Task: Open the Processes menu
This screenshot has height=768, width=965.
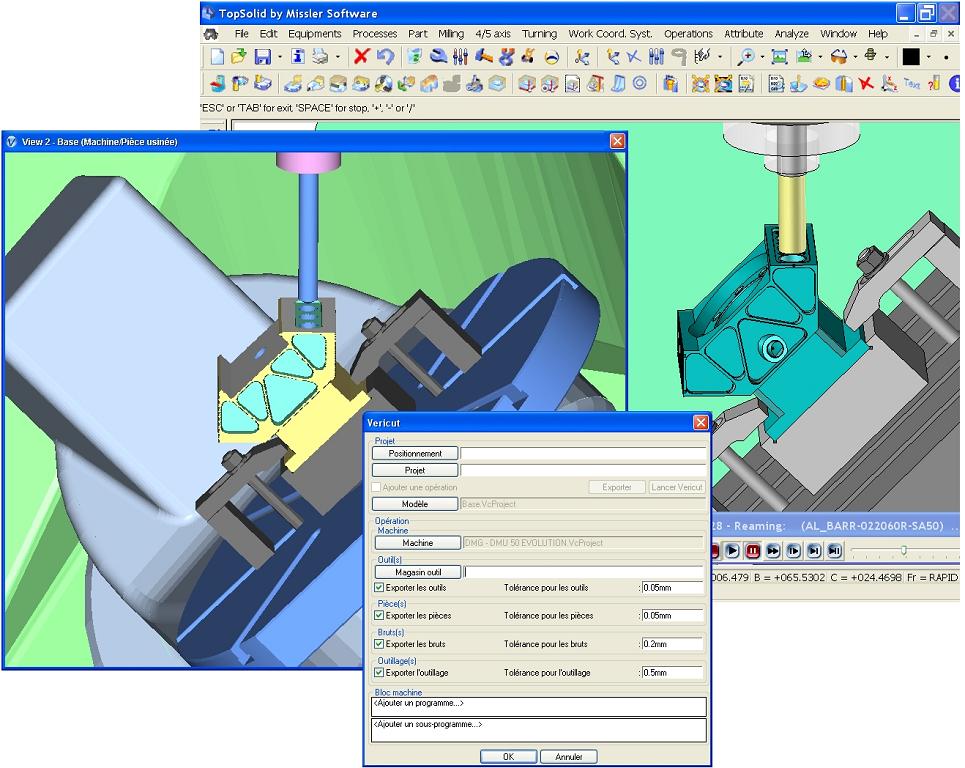Action: click(x=375, y=34)
